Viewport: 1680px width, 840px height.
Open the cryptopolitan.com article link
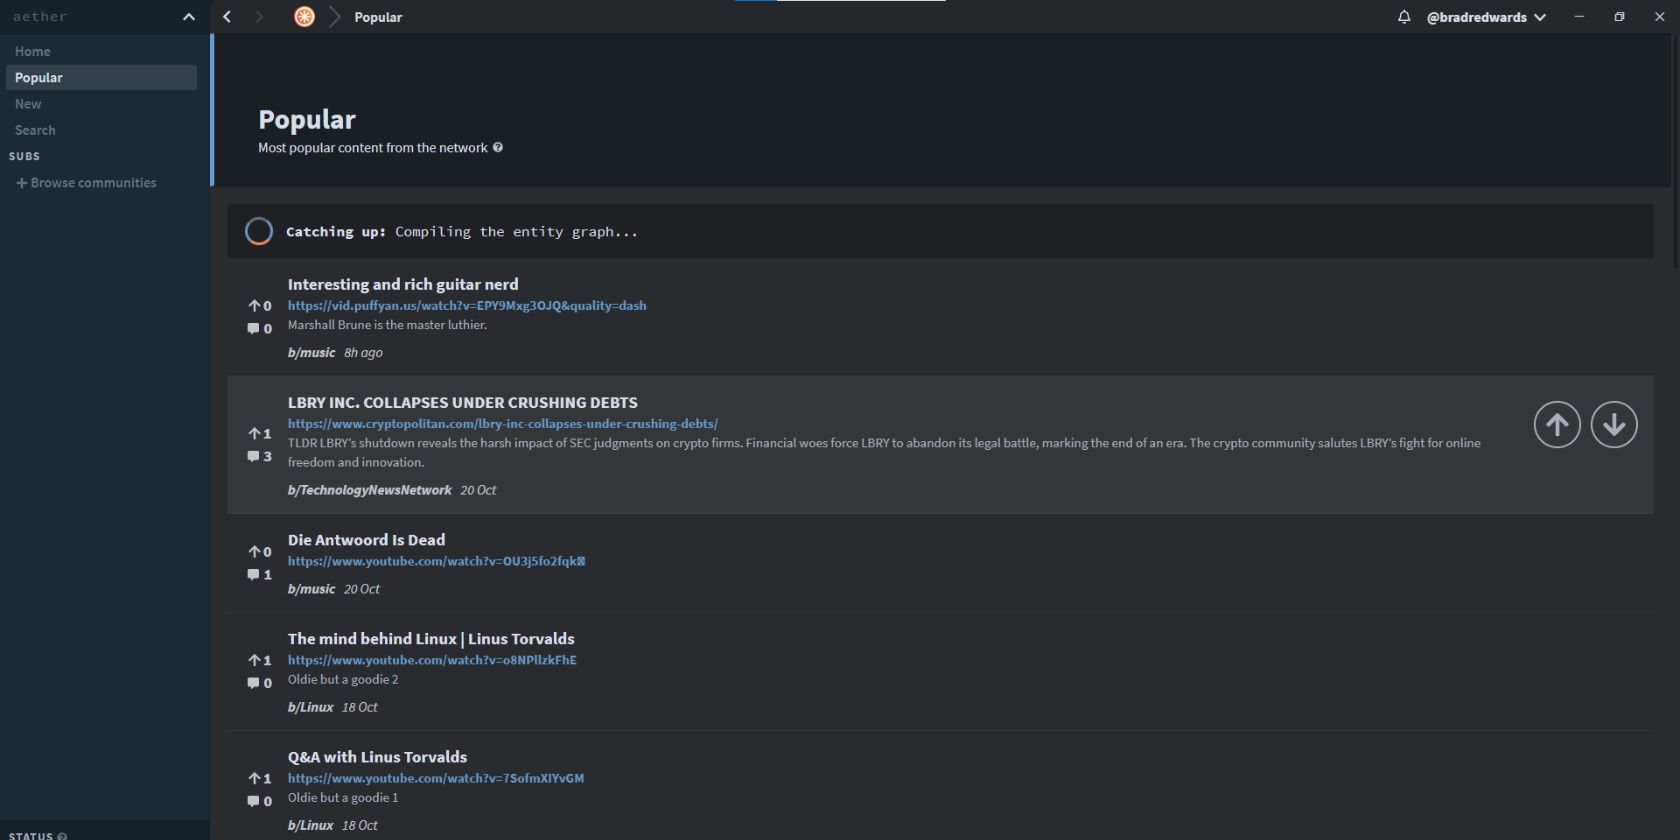[x=502, y=423]
